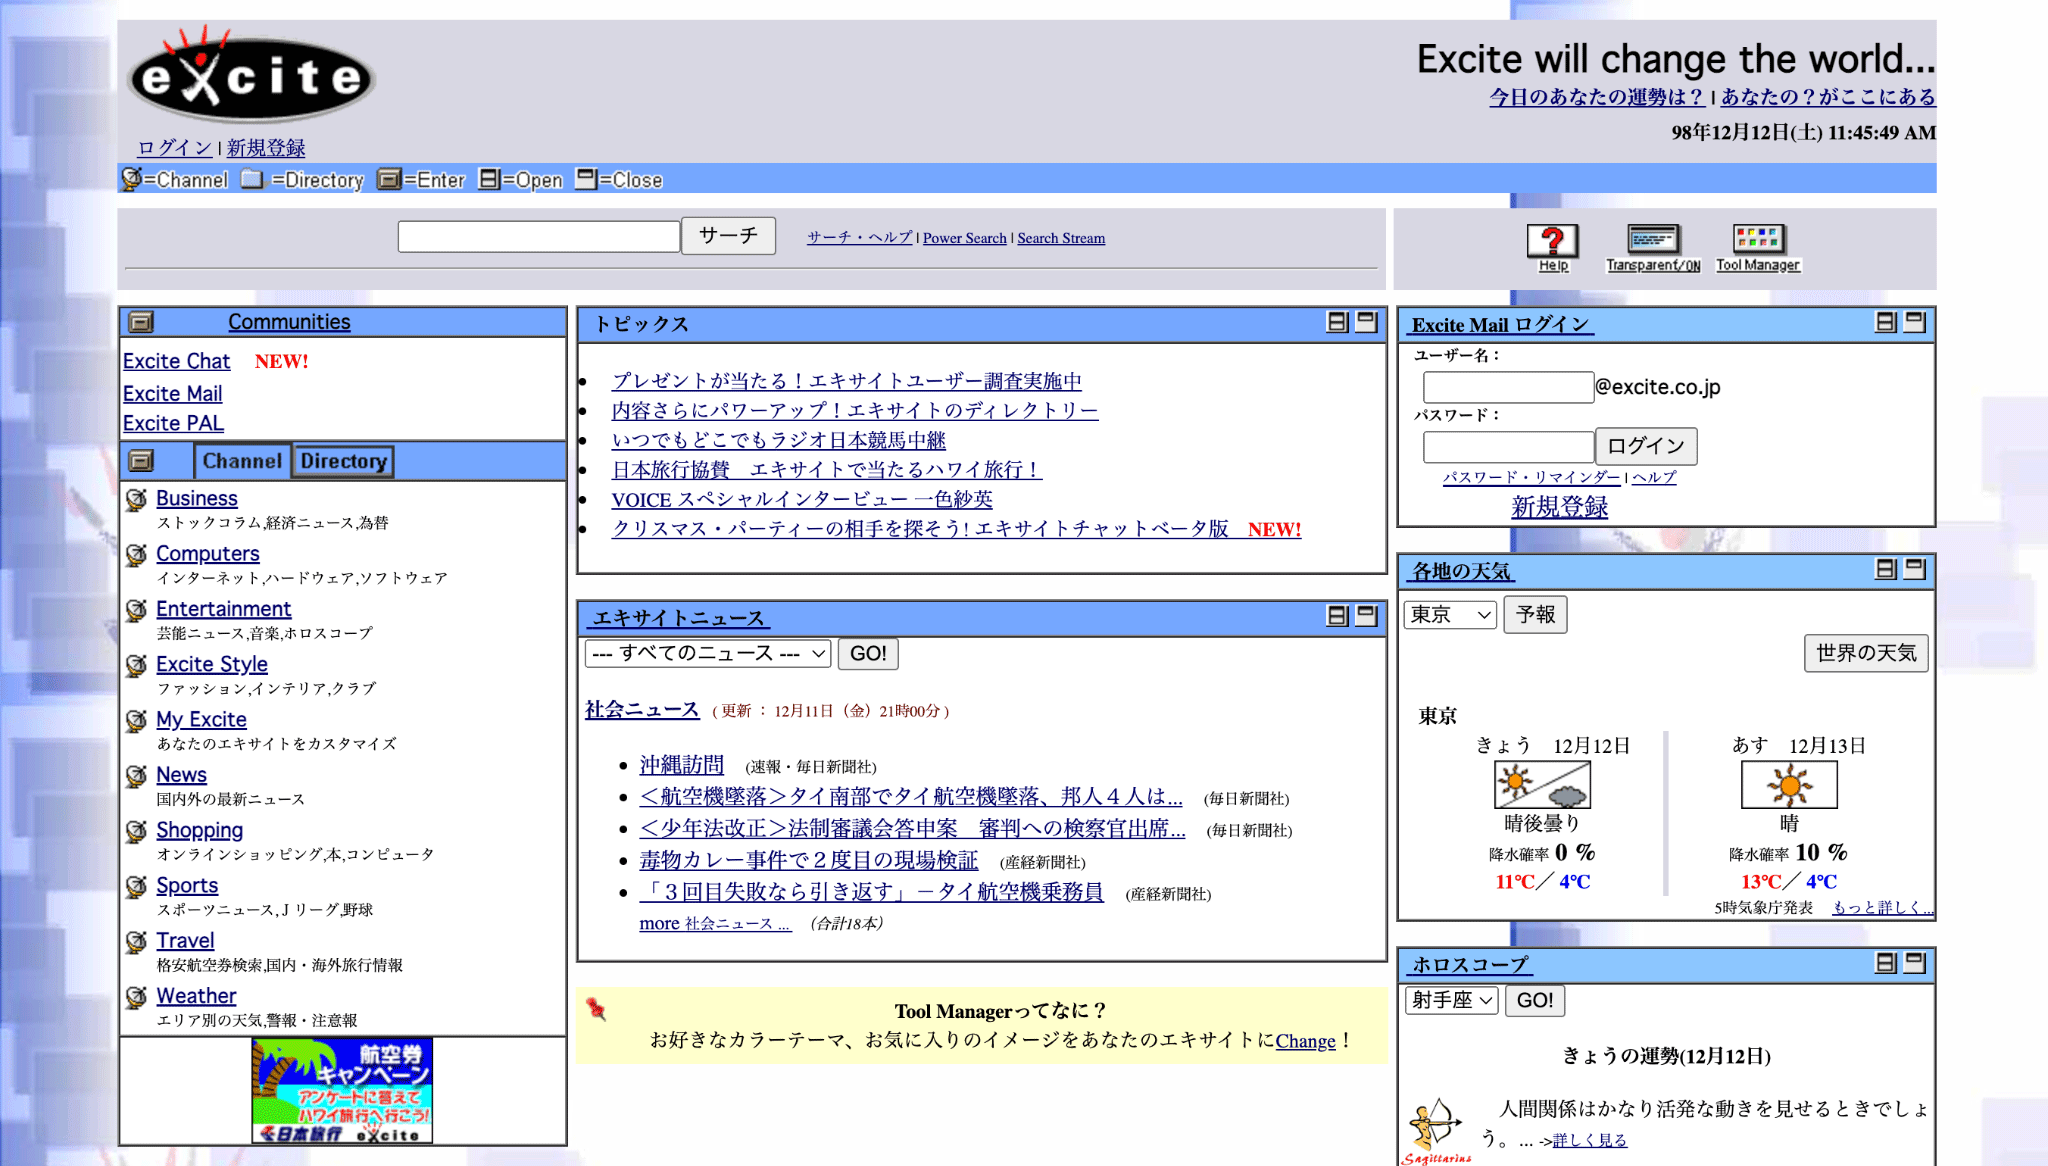Toggle open icon on 各地の天気 panel
The width and height of the screenshot is (2048, 1166).
point(1885,569)
